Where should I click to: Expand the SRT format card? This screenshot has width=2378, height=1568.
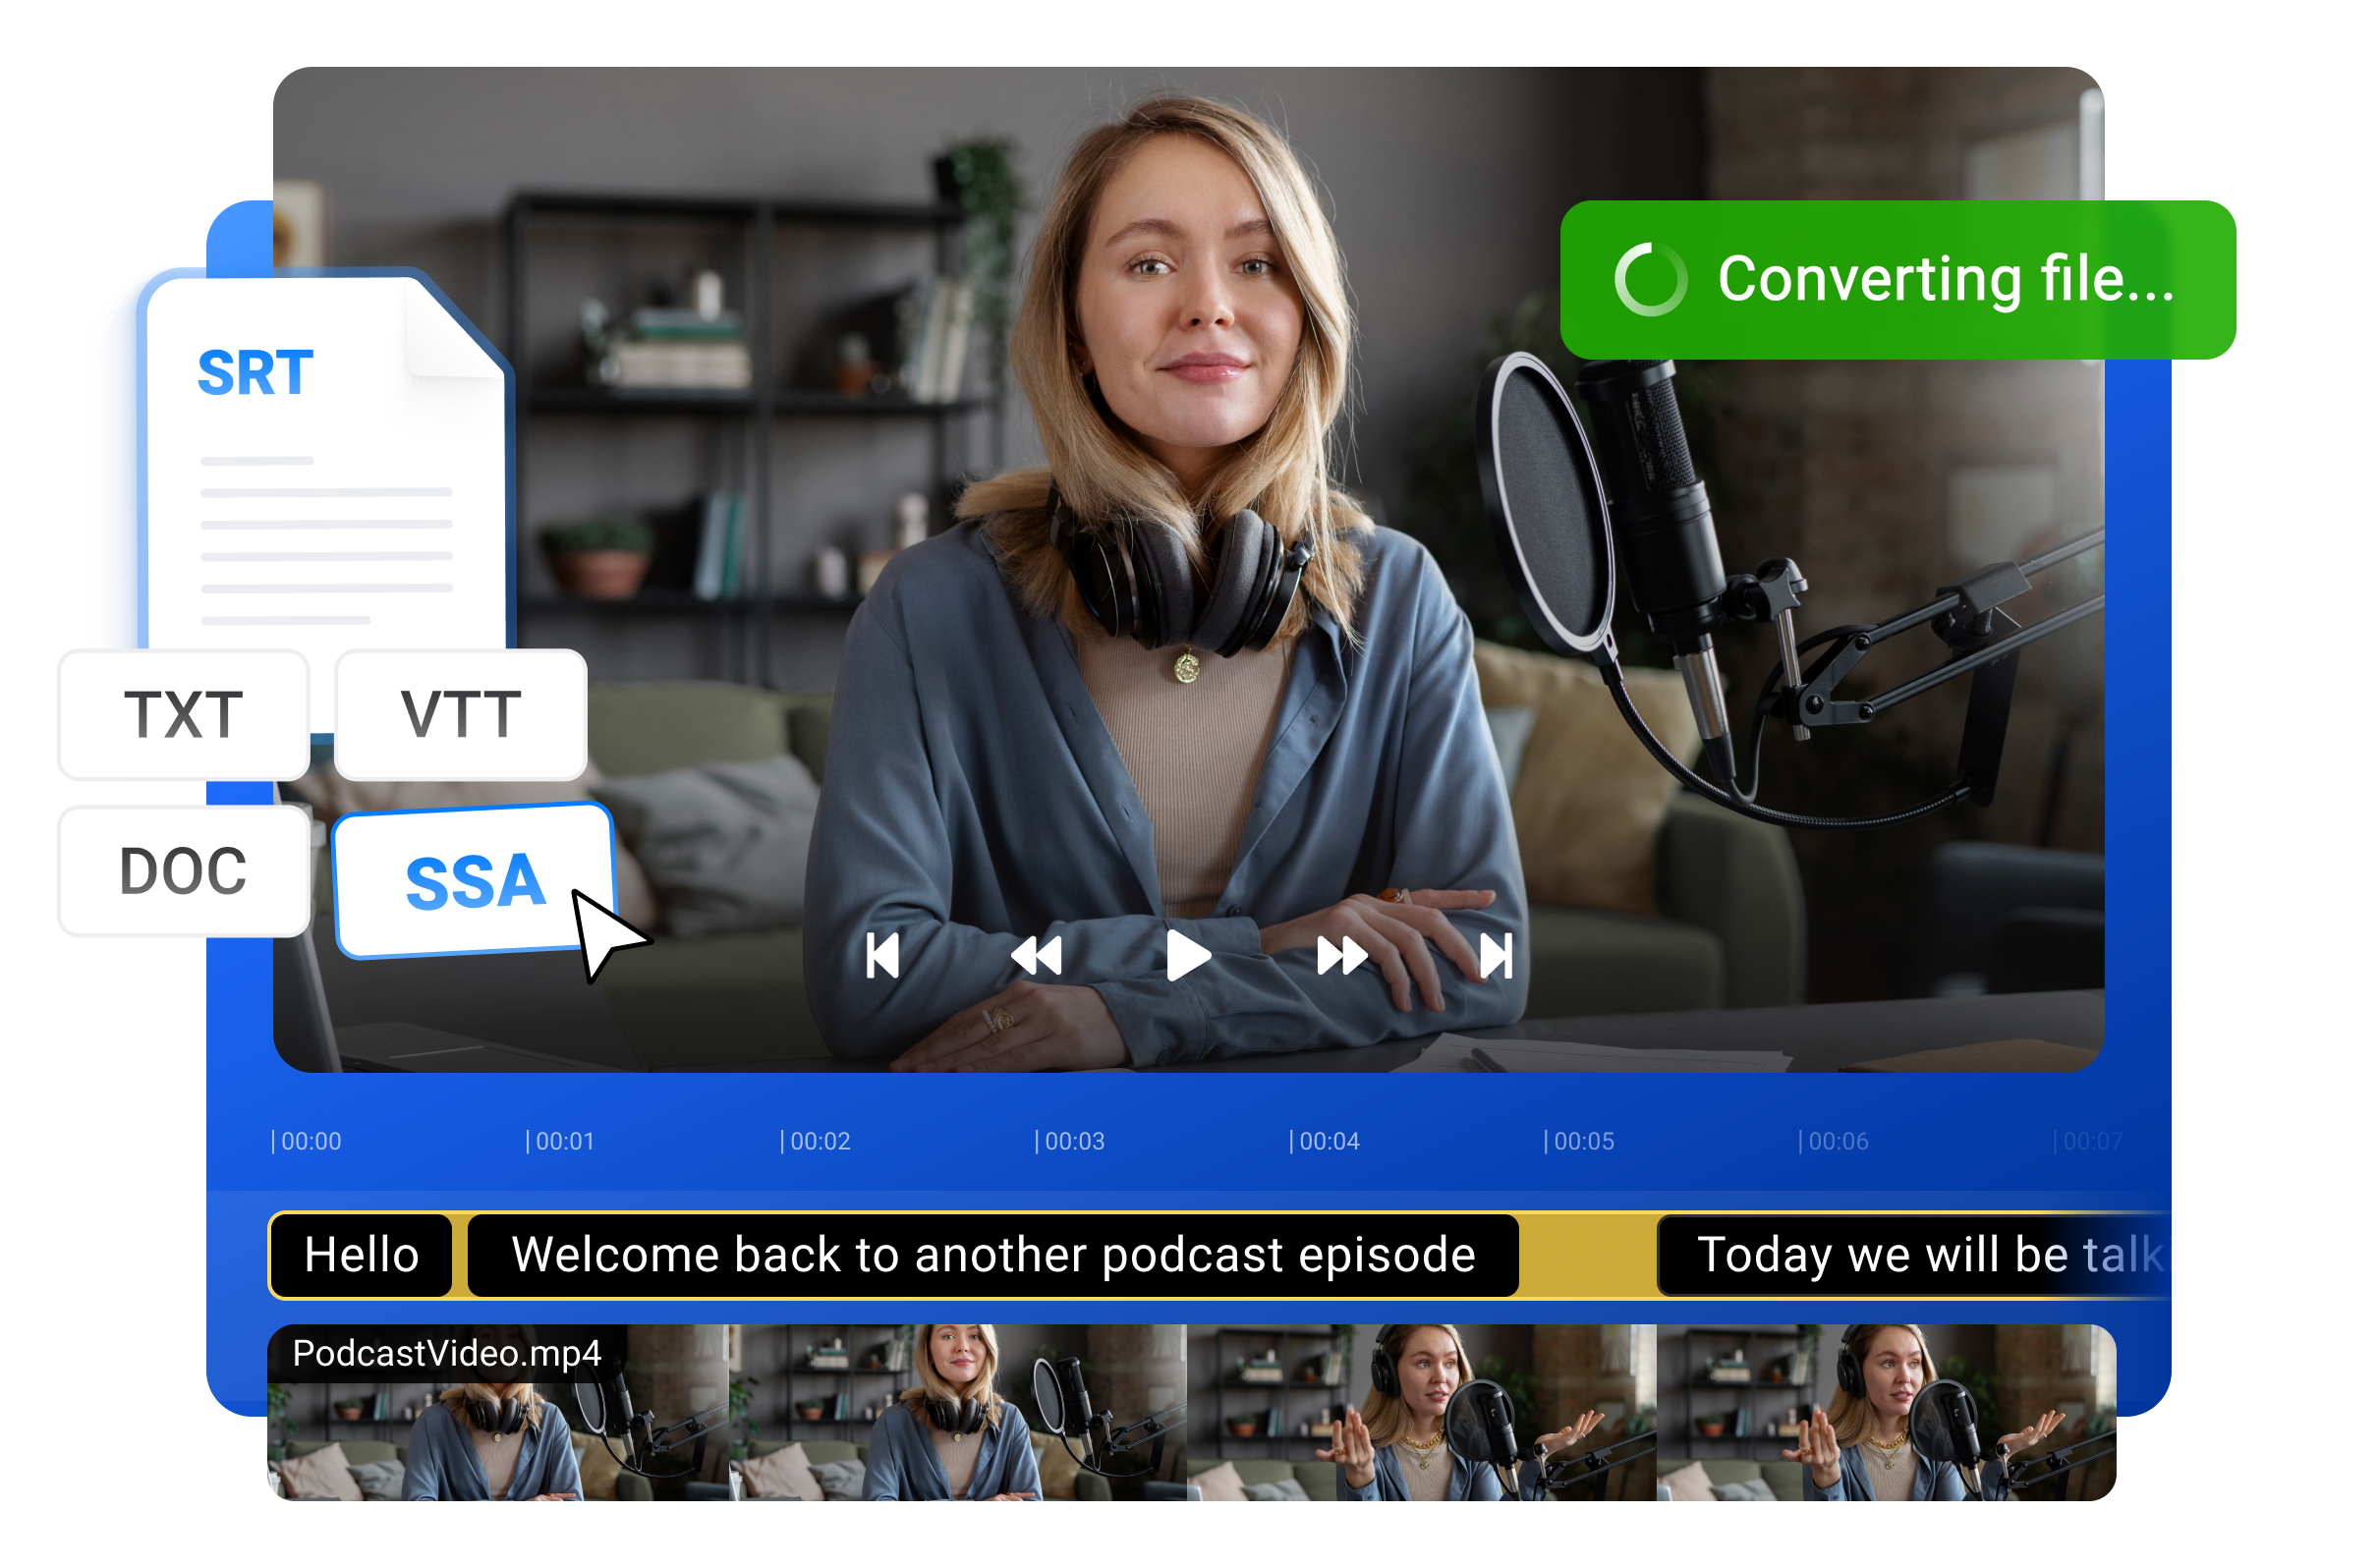tap(255, 372)
